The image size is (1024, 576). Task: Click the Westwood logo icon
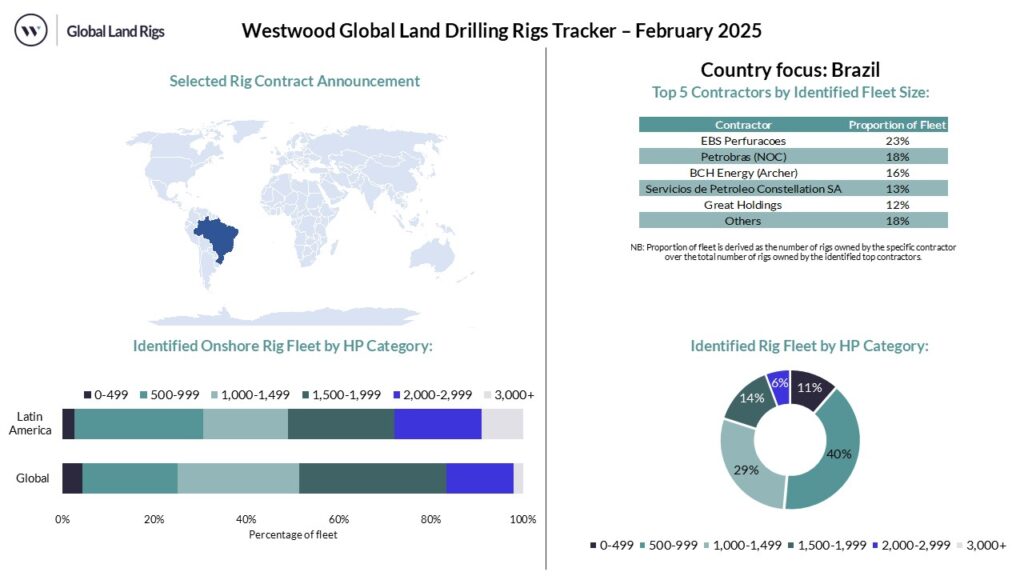point(30,31)
